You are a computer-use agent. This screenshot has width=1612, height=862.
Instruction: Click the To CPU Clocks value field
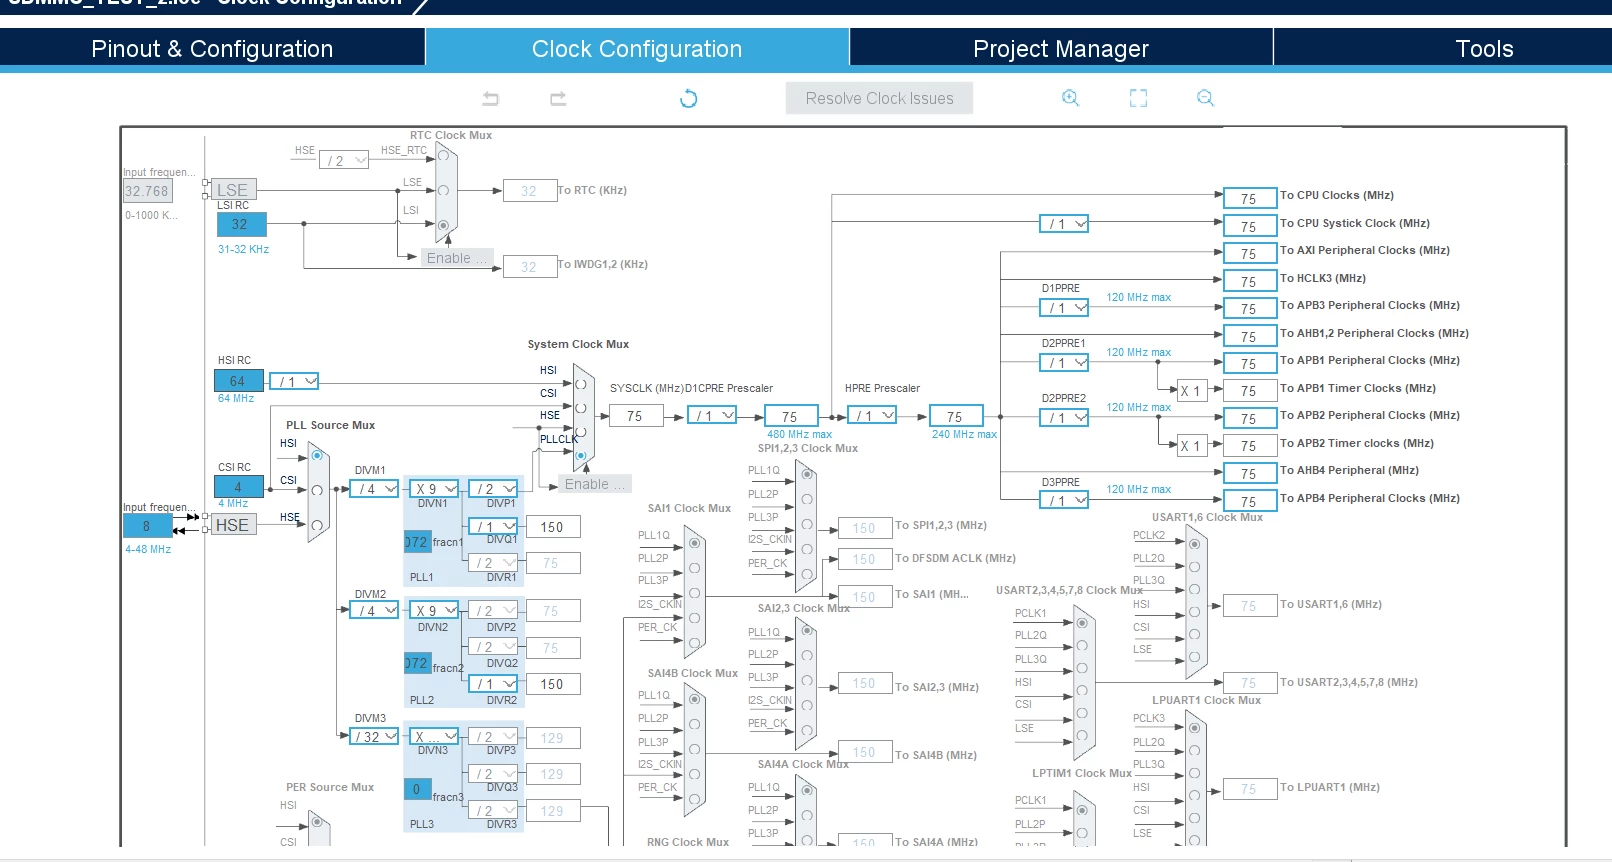[x=1249, y=198]
